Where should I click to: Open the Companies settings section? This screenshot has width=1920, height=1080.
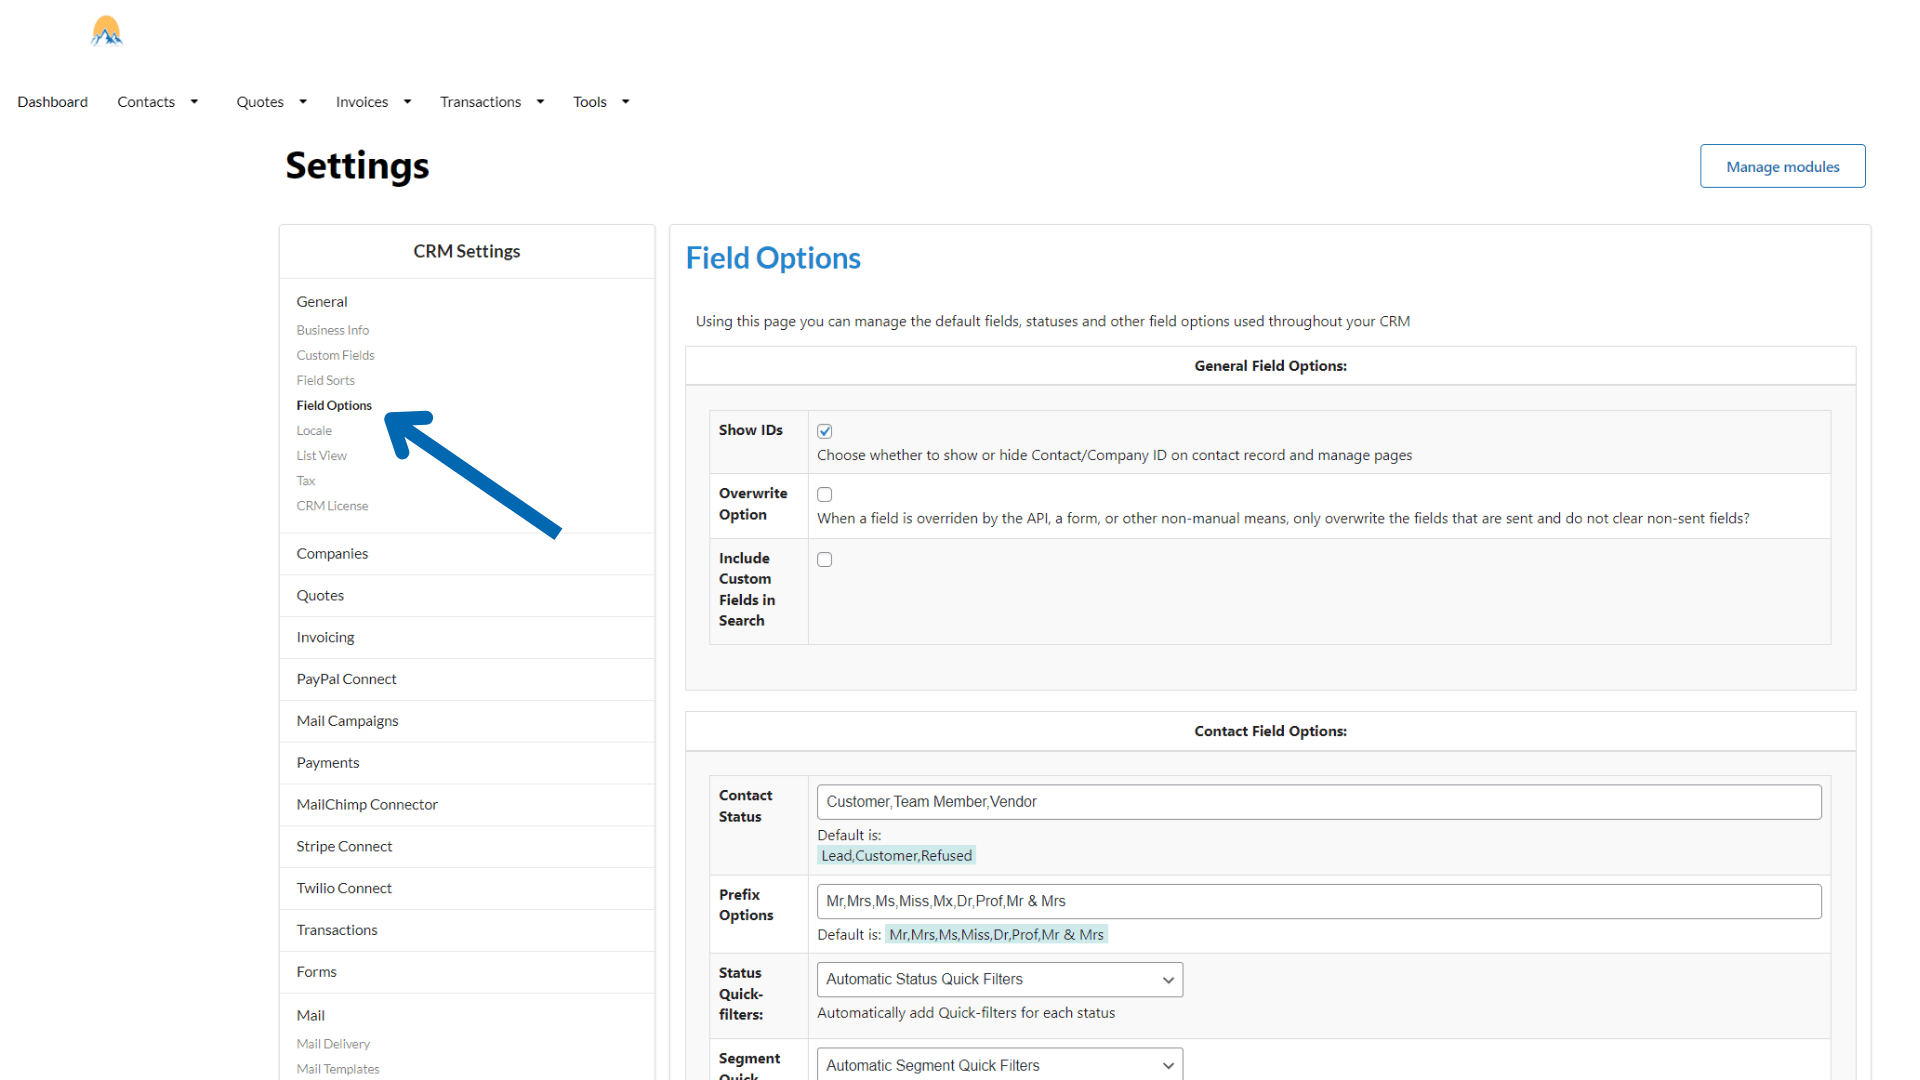(x=332, y=553)
